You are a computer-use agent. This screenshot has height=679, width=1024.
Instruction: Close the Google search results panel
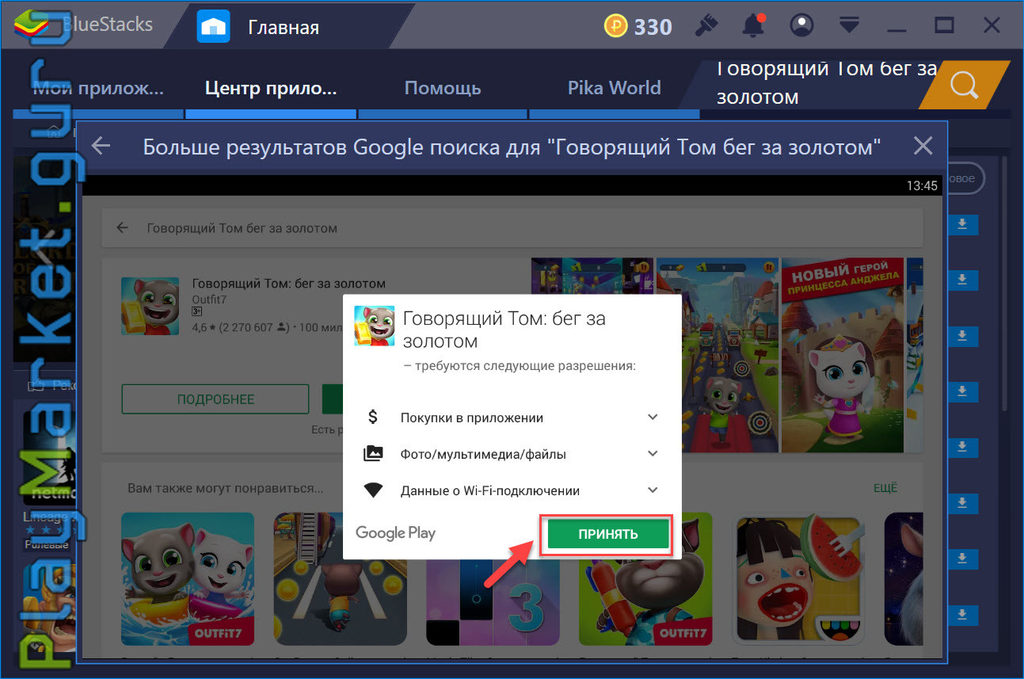(923, 146)
